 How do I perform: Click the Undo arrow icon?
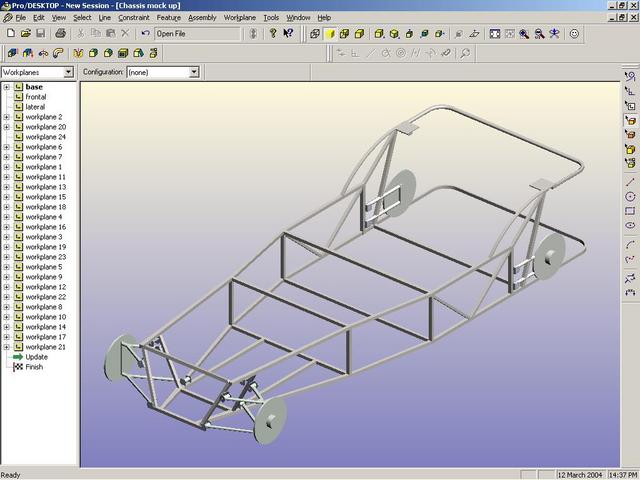tap(145, 33)
